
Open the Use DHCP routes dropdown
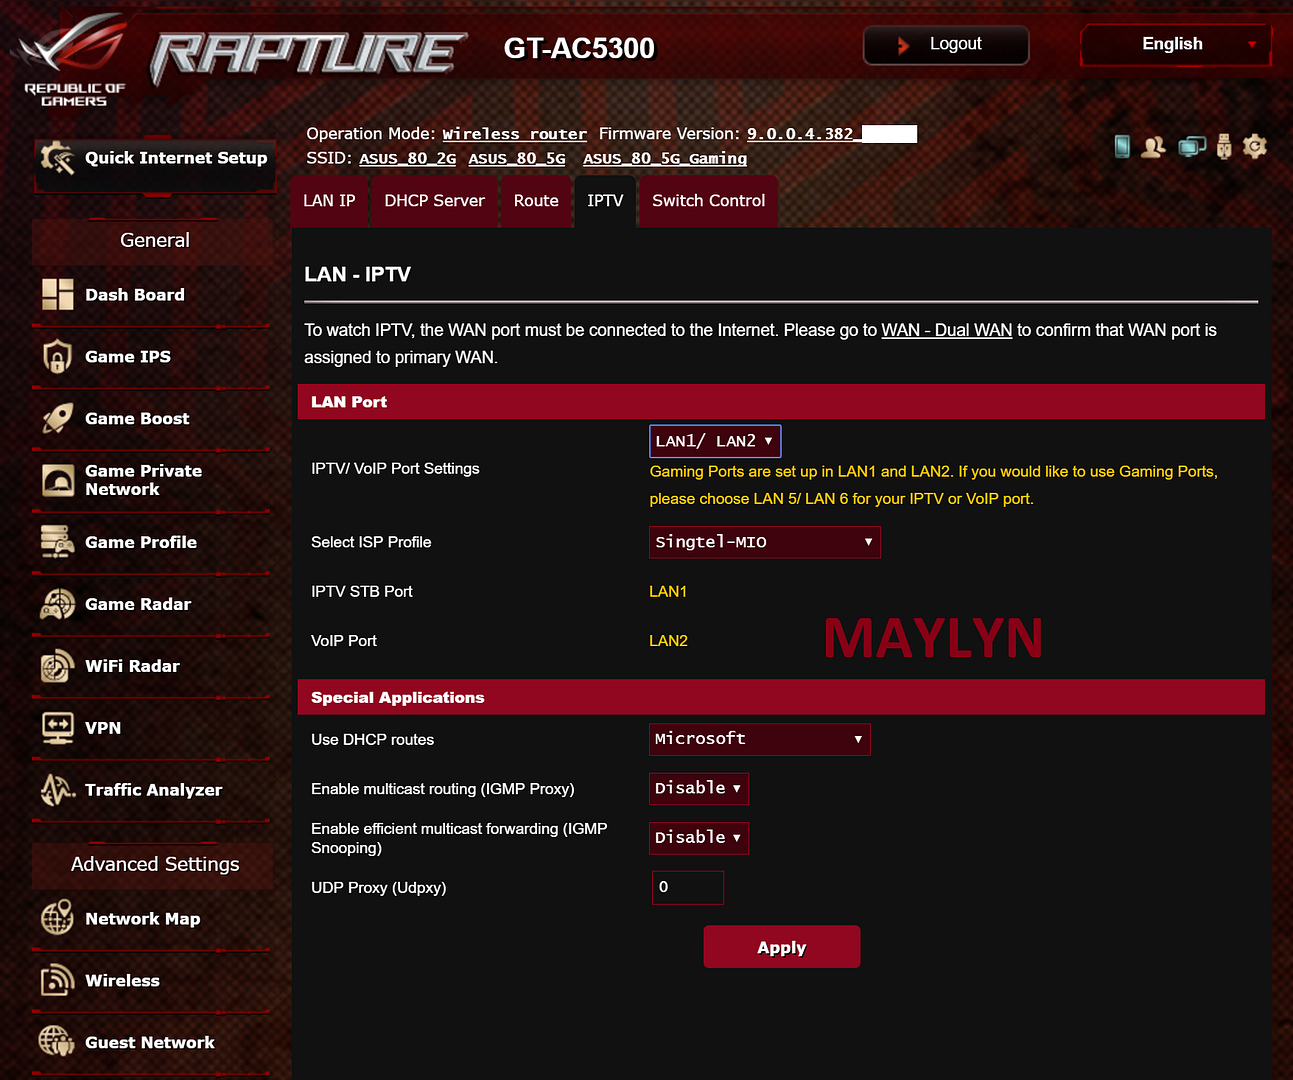759,739
